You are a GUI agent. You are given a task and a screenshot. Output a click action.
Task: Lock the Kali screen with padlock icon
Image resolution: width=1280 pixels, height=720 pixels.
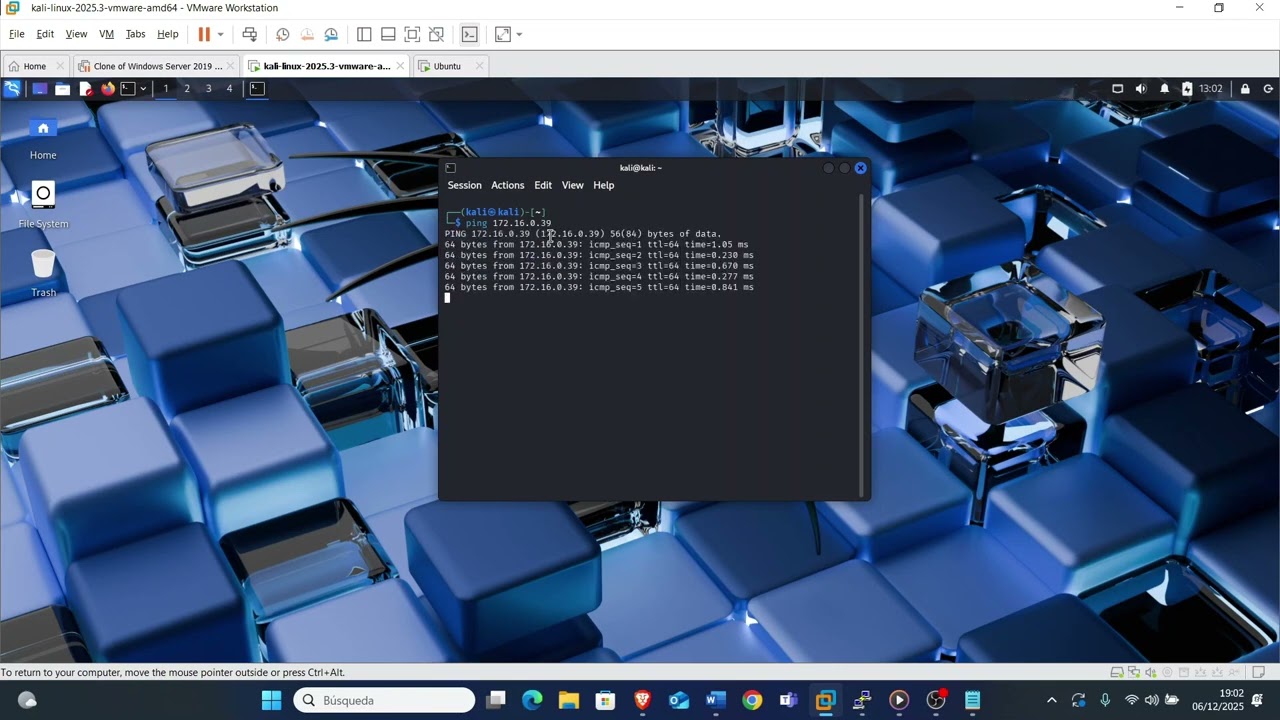click(1245, 89)
